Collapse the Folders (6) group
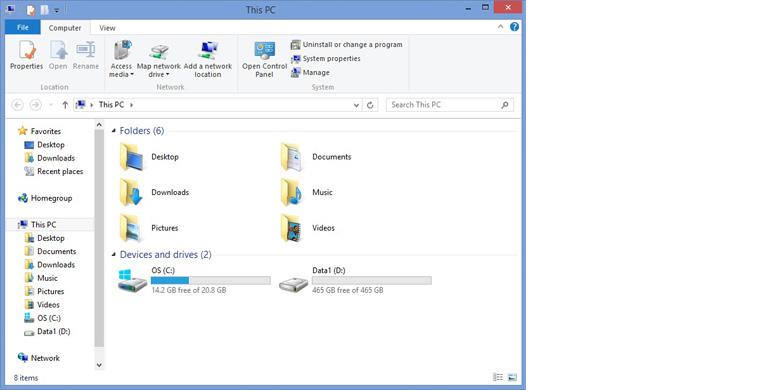This screenshot has width=780, height=390. click(x=114, y=131)
